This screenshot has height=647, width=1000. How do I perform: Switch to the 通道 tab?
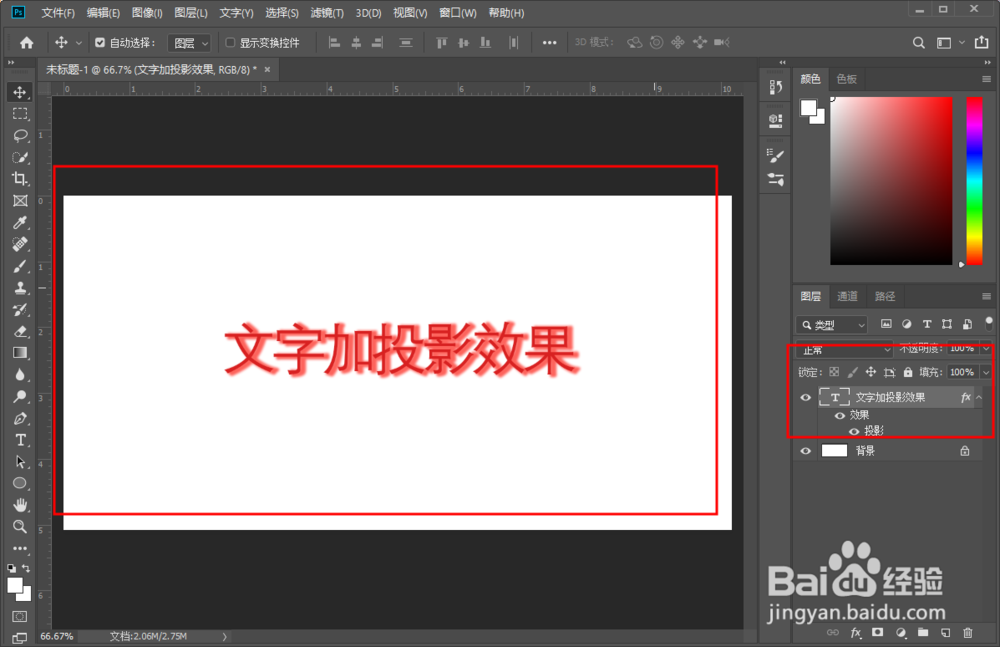pos(848,296)
